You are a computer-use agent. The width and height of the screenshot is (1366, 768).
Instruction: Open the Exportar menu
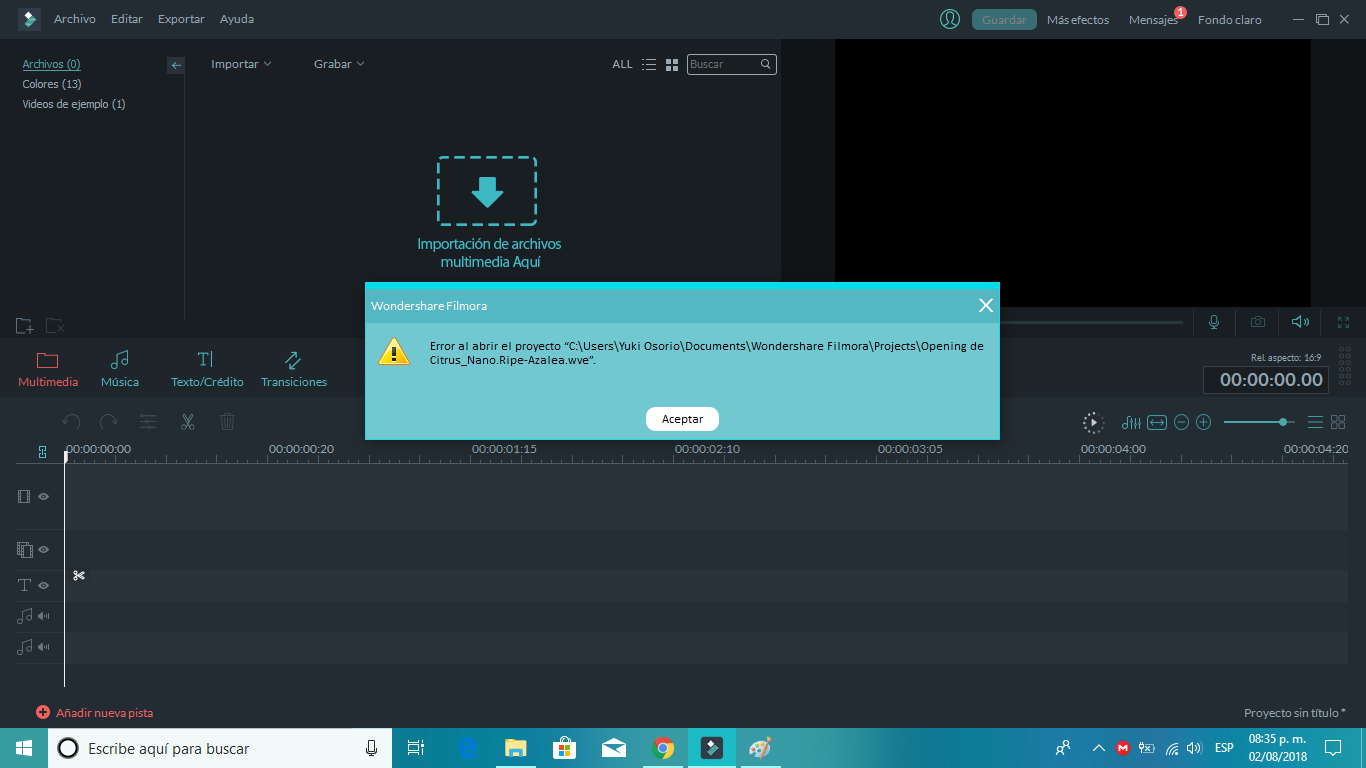click(x=181, y=19)
